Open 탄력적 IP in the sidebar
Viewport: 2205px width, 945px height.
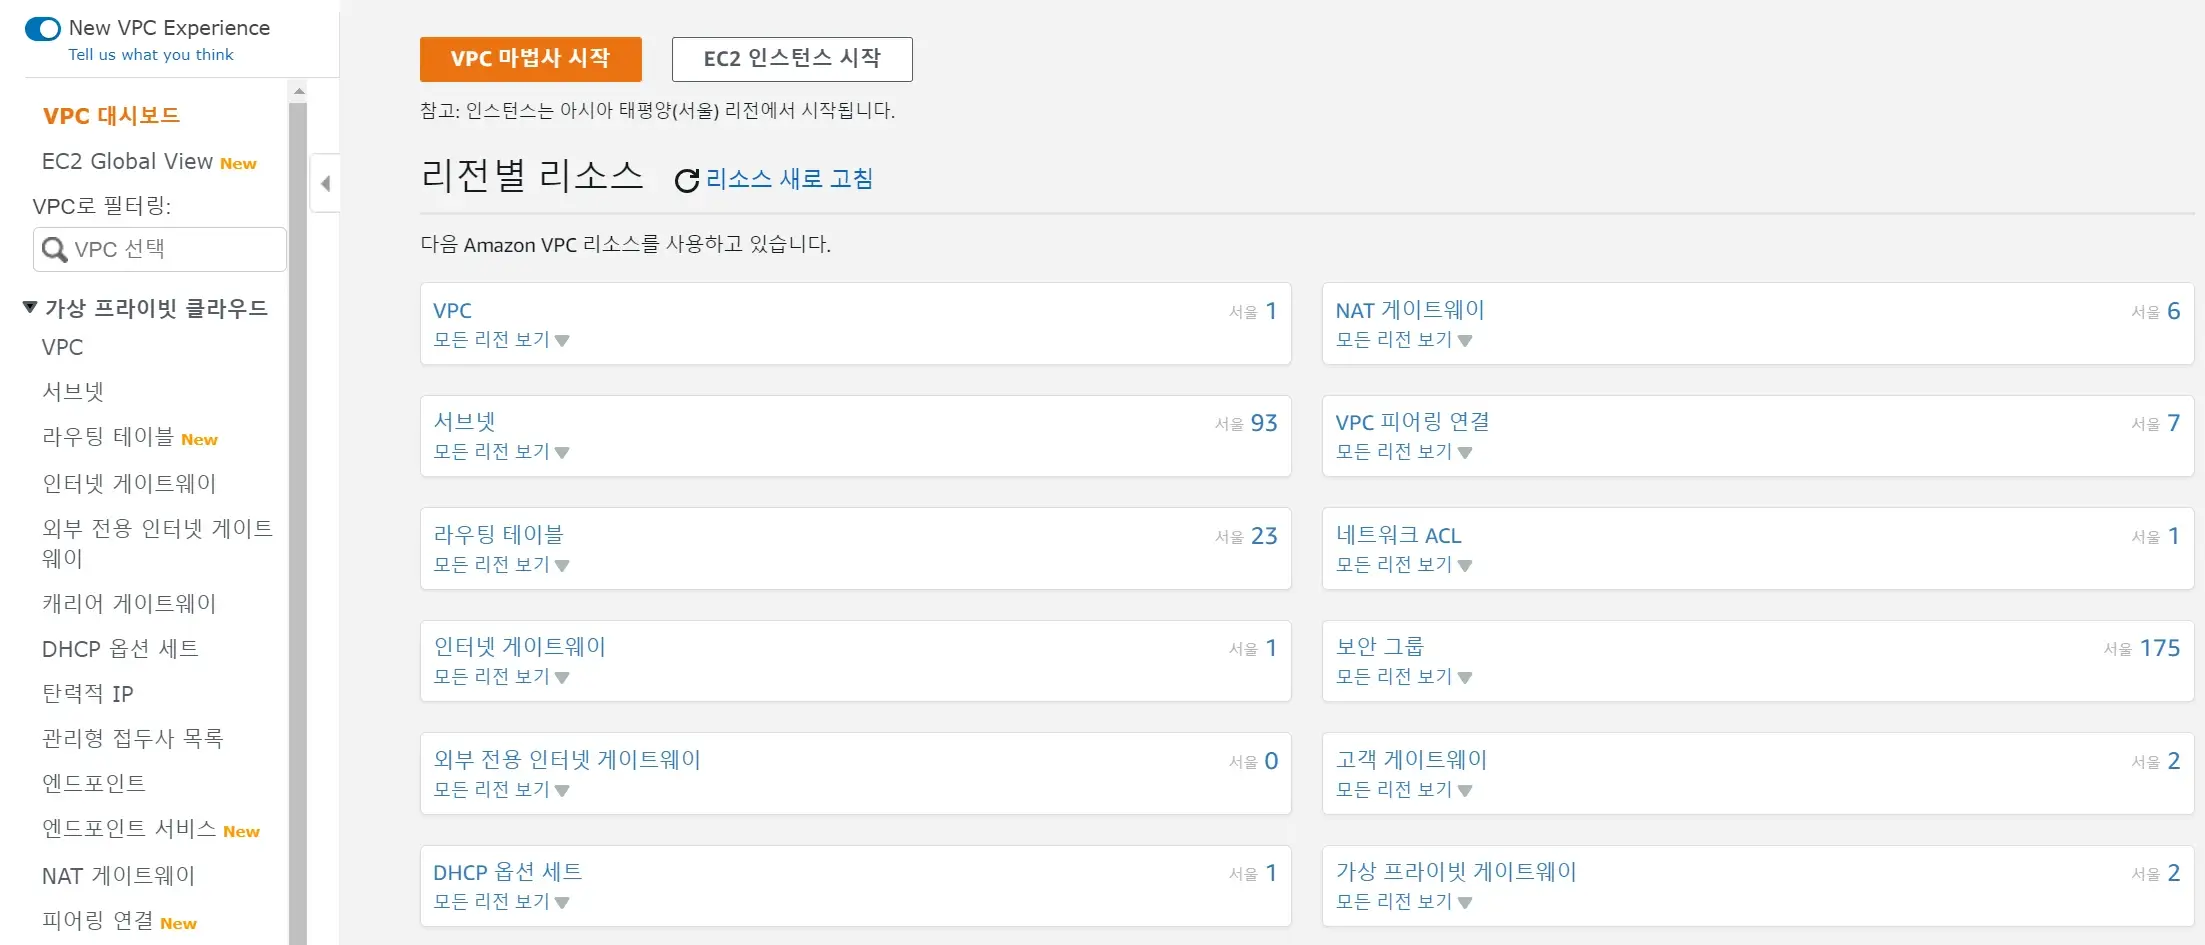(x=88, y=694)
